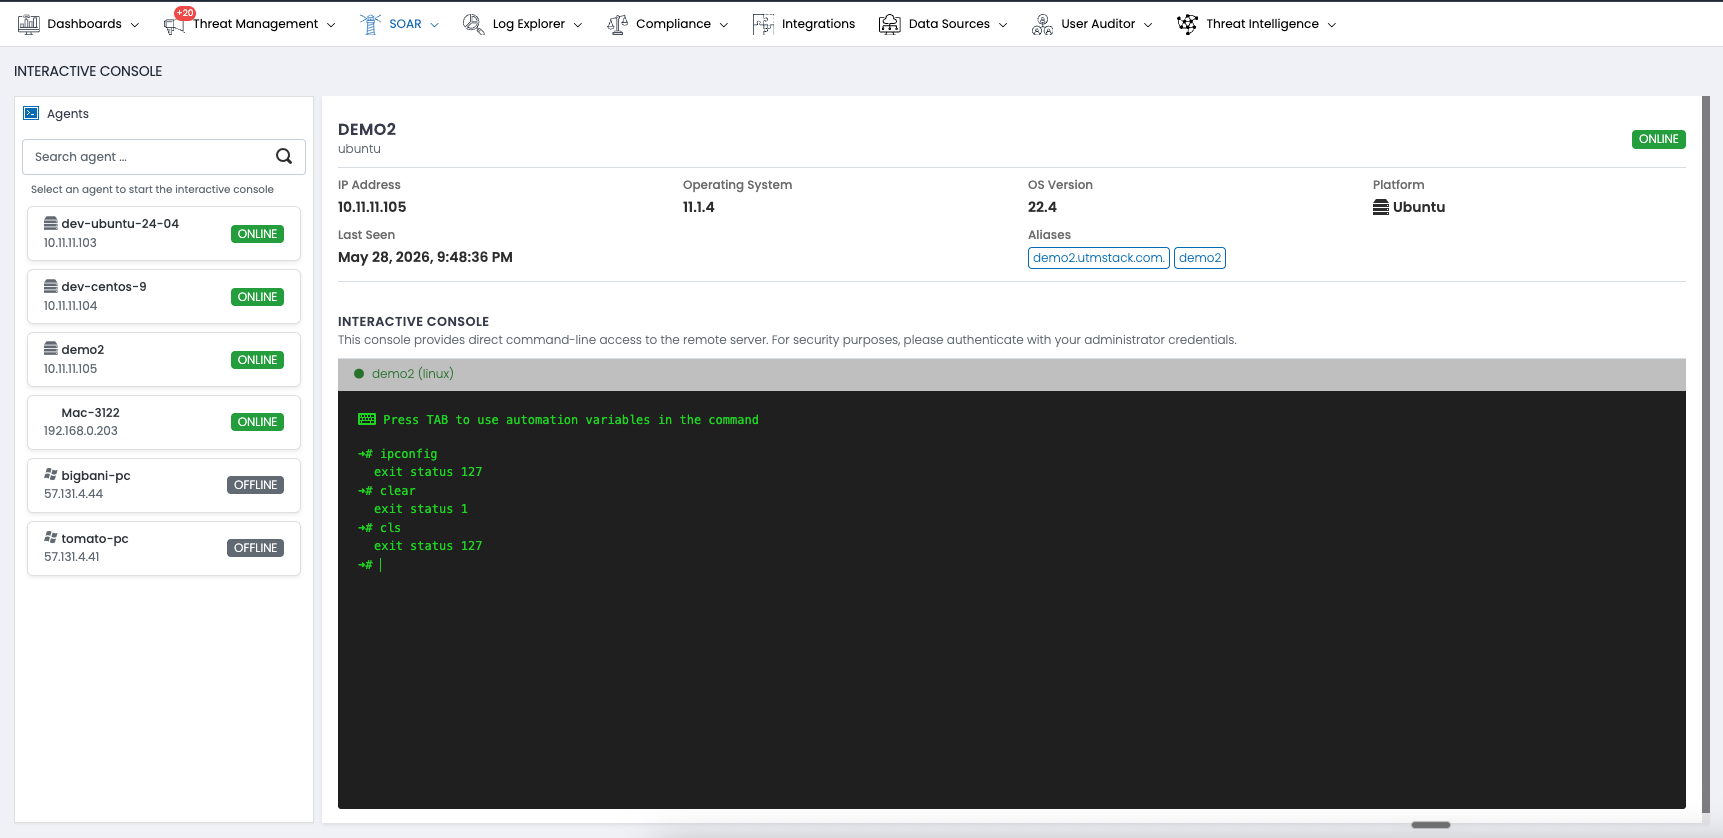Screen dimensions: 1723x838
Task: Click the SOAR windmill icon
Action: click(370, 24)
